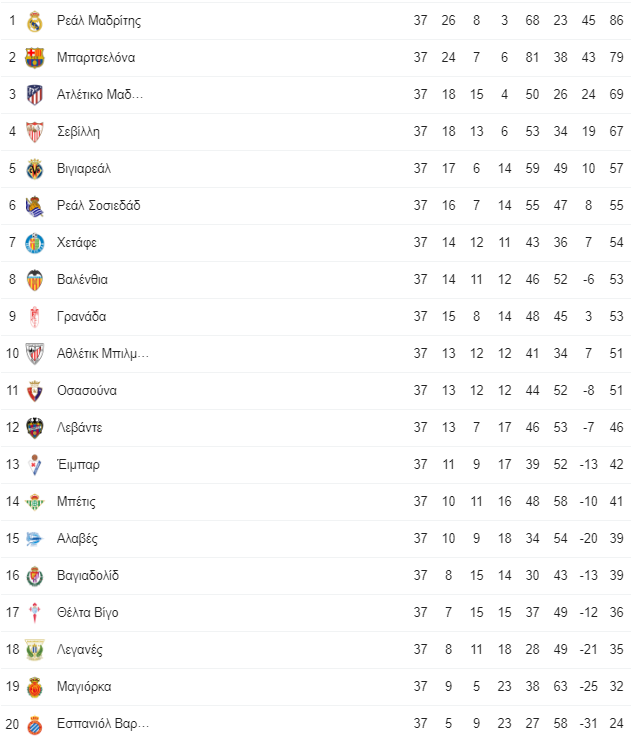Screen dimensions: 638x748
Task: Open the Μπέτις team row
Action: pyautogui.click(x=315, y=501)
